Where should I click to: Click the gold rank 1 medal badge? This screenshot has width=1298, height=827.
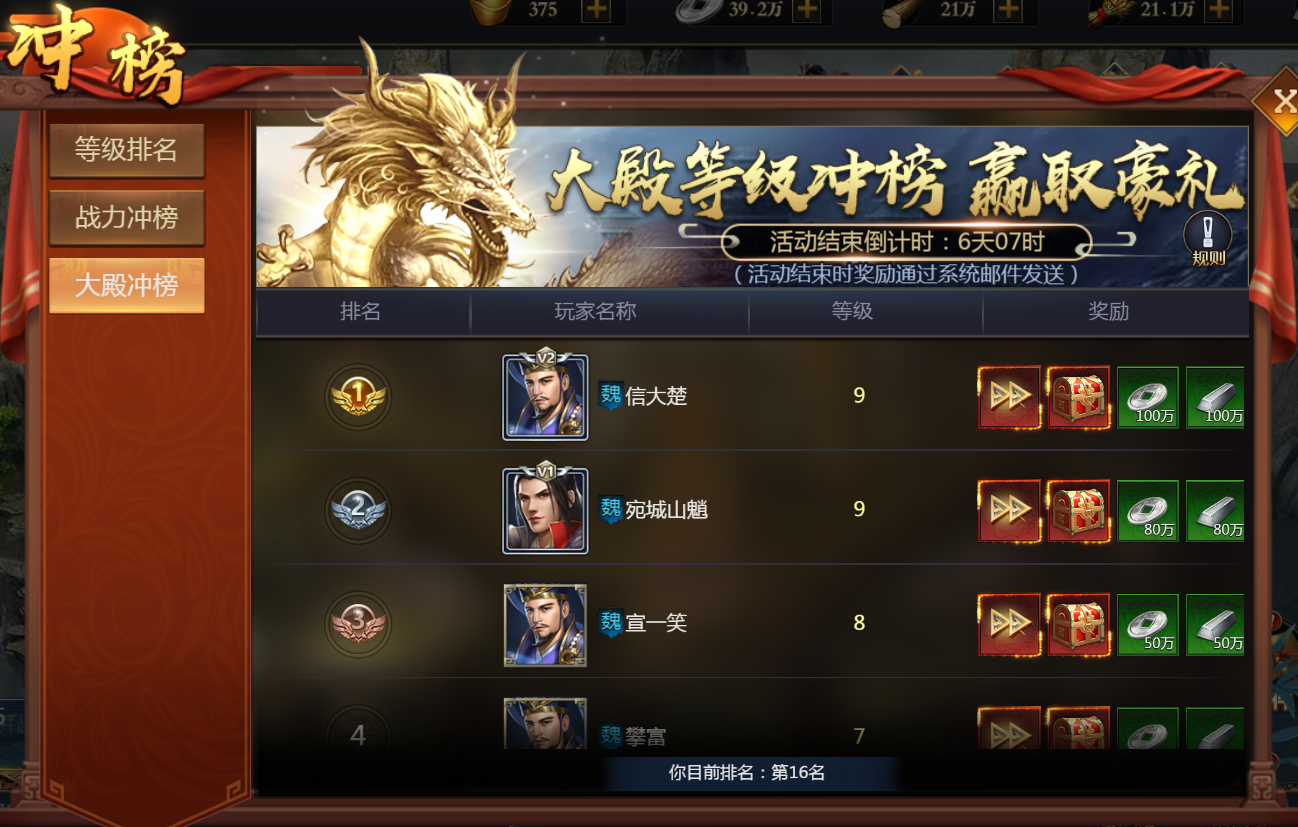pyautogui.click(x=358, y=397)
